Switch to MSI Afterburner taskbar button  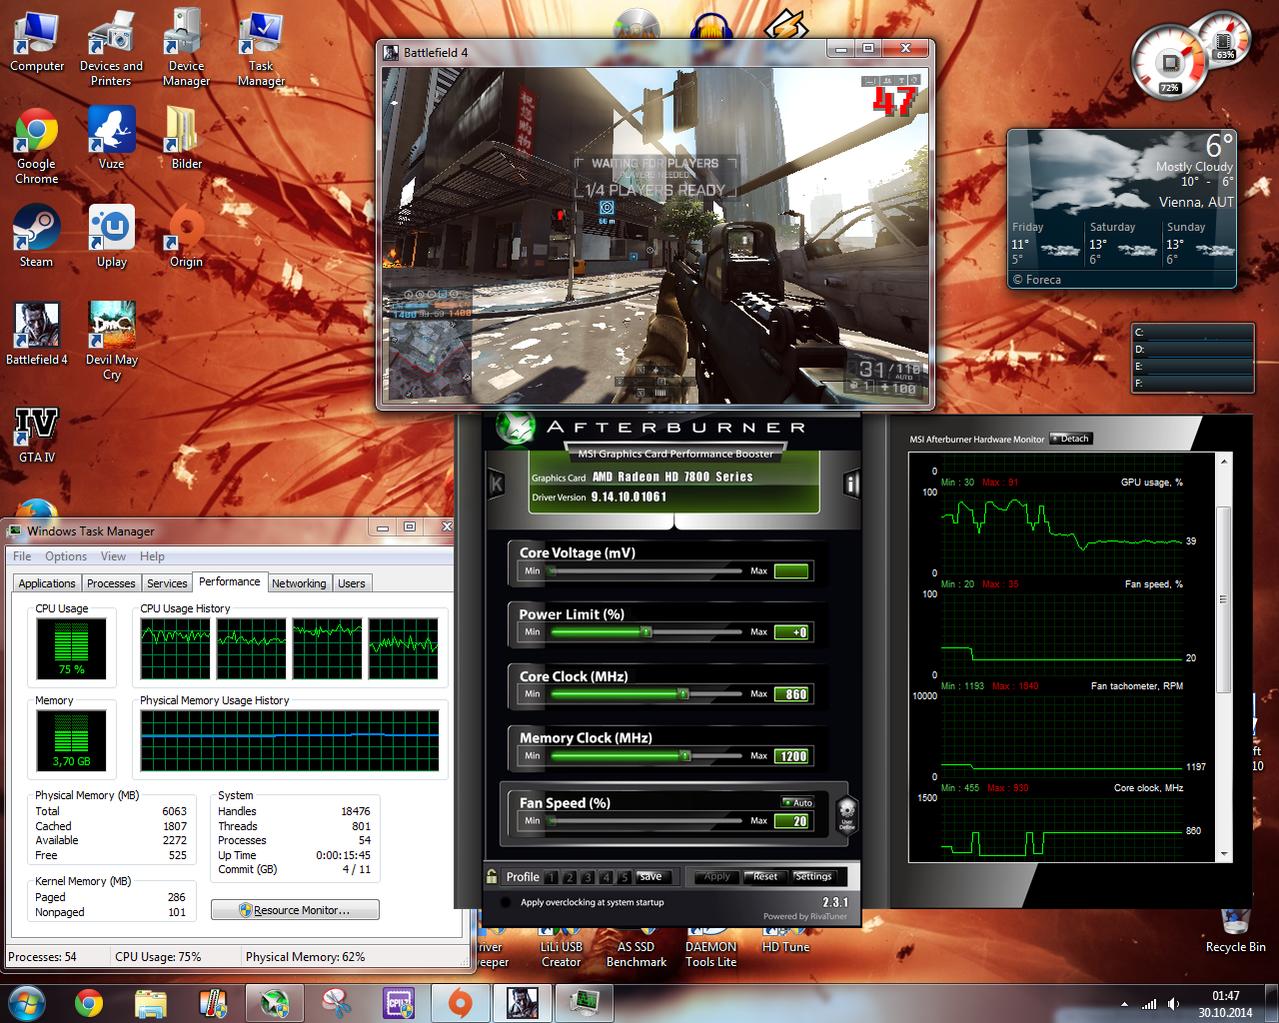[275, 1003]
